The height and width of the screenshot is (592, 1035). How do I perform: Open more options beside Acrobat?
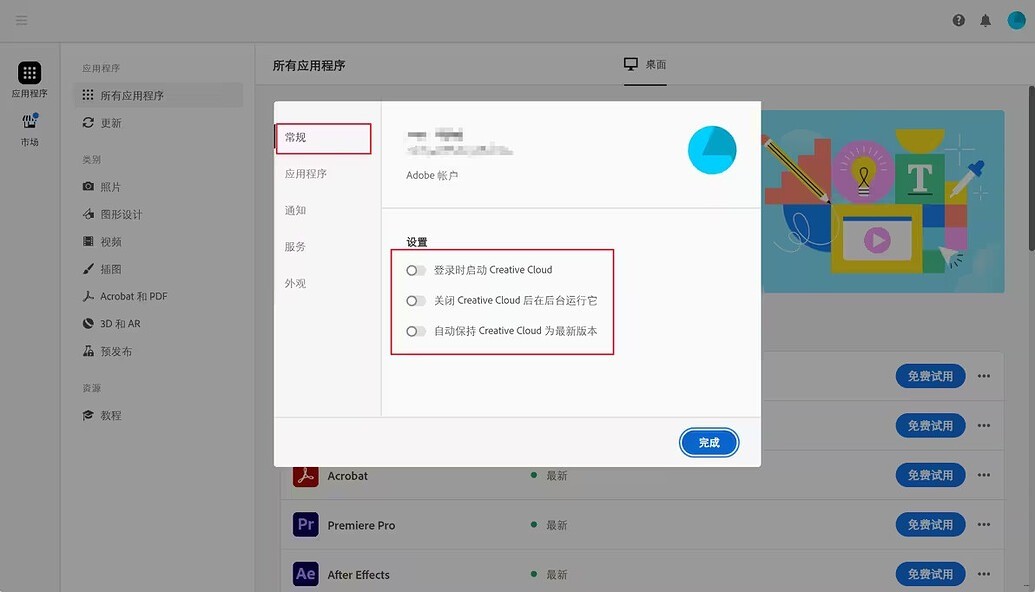(984, 475)
